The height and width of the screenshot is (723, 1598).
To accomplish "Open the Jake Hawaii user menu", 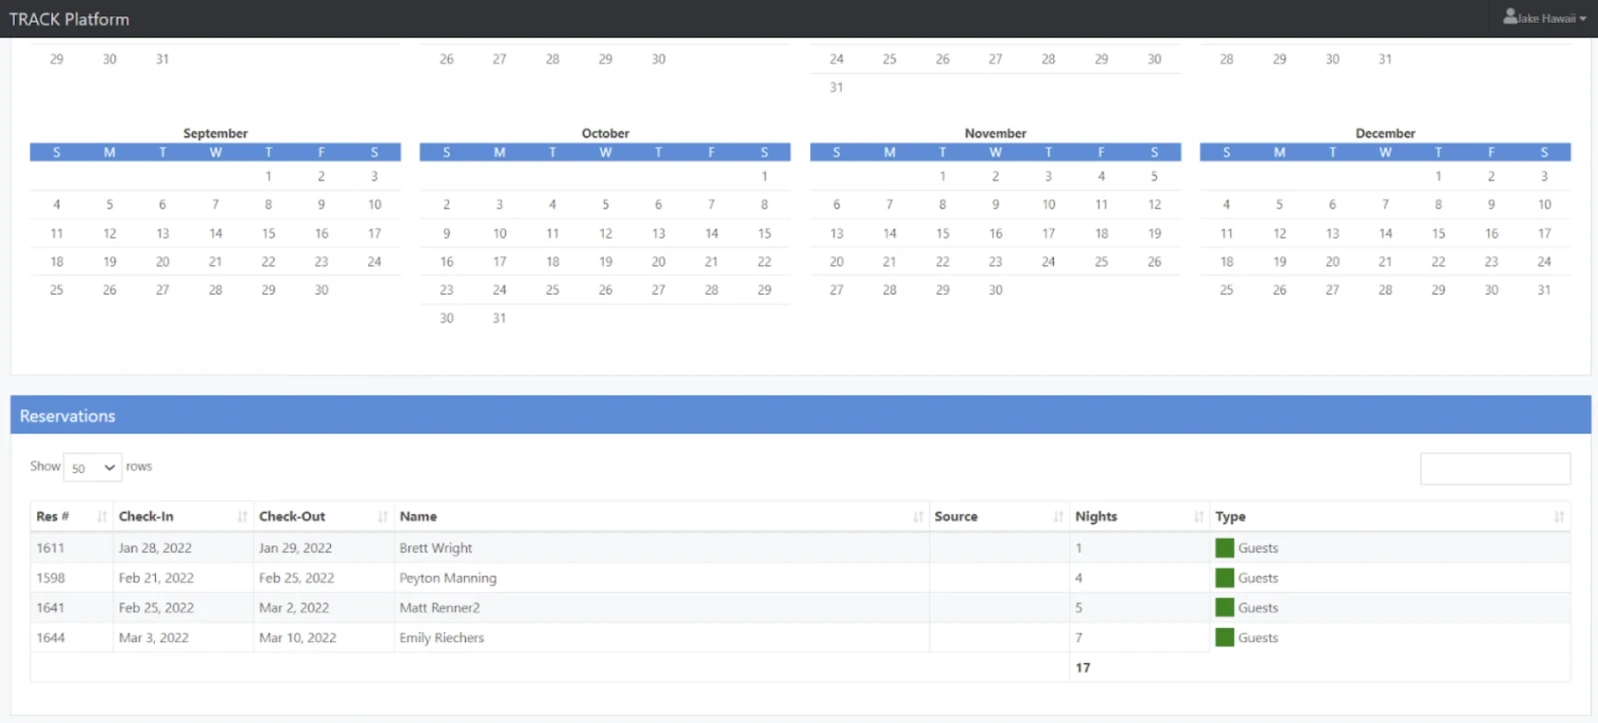I will 1545,18.
